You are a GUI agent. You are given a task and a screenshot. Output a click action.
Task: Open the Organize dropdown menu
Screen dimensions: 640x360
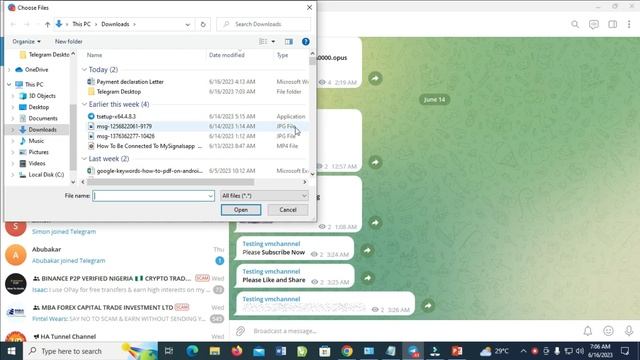[27, 42]
